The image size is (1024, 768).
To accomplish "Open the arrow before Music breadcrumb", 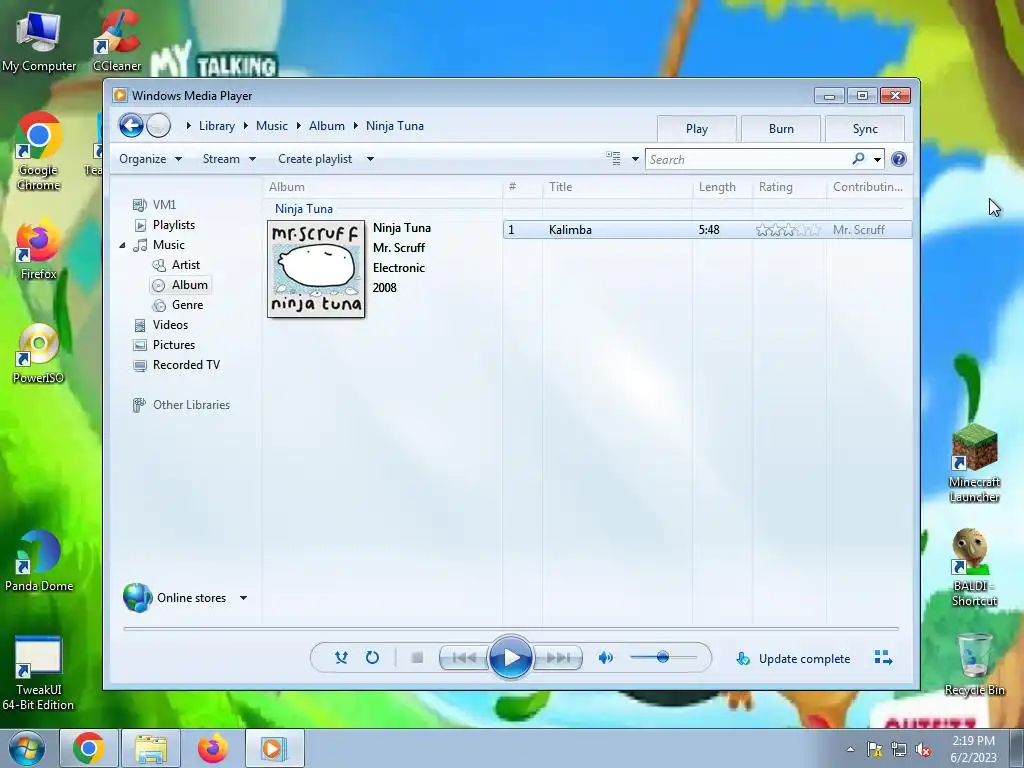I will (246, 125).
